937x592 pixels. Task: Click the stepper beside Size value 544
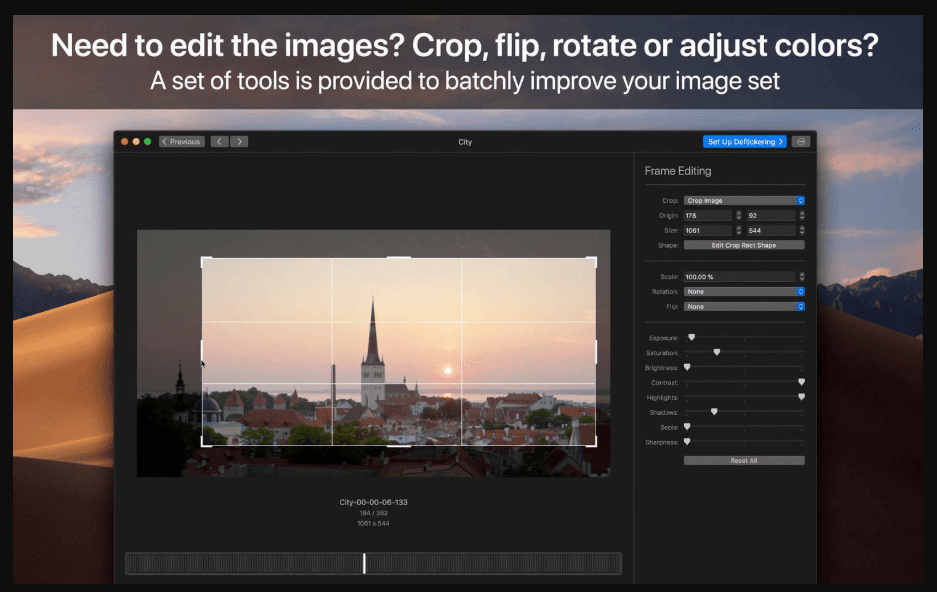[802, 231]
